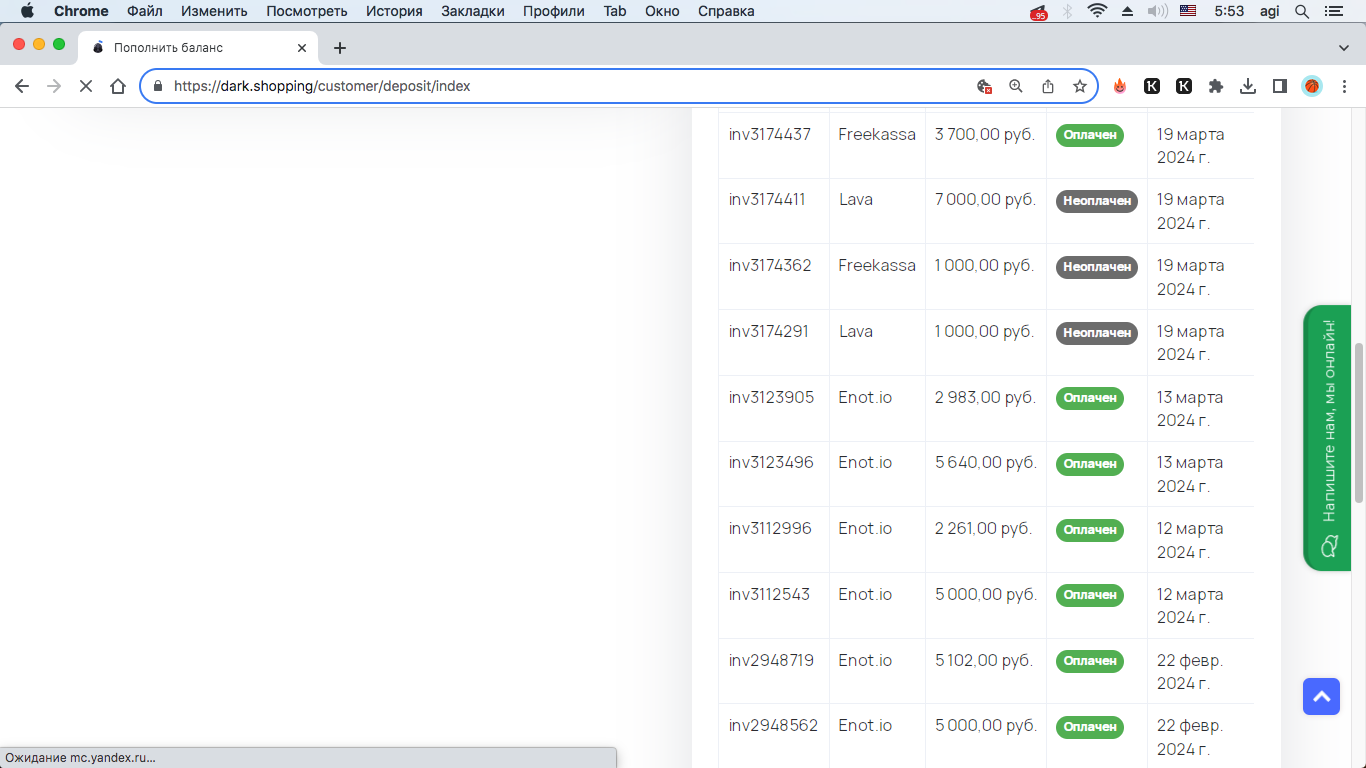Click invoice number inv3112543
The height and width of the screenshot is (768, 1366).
click(x=769, y=595)
